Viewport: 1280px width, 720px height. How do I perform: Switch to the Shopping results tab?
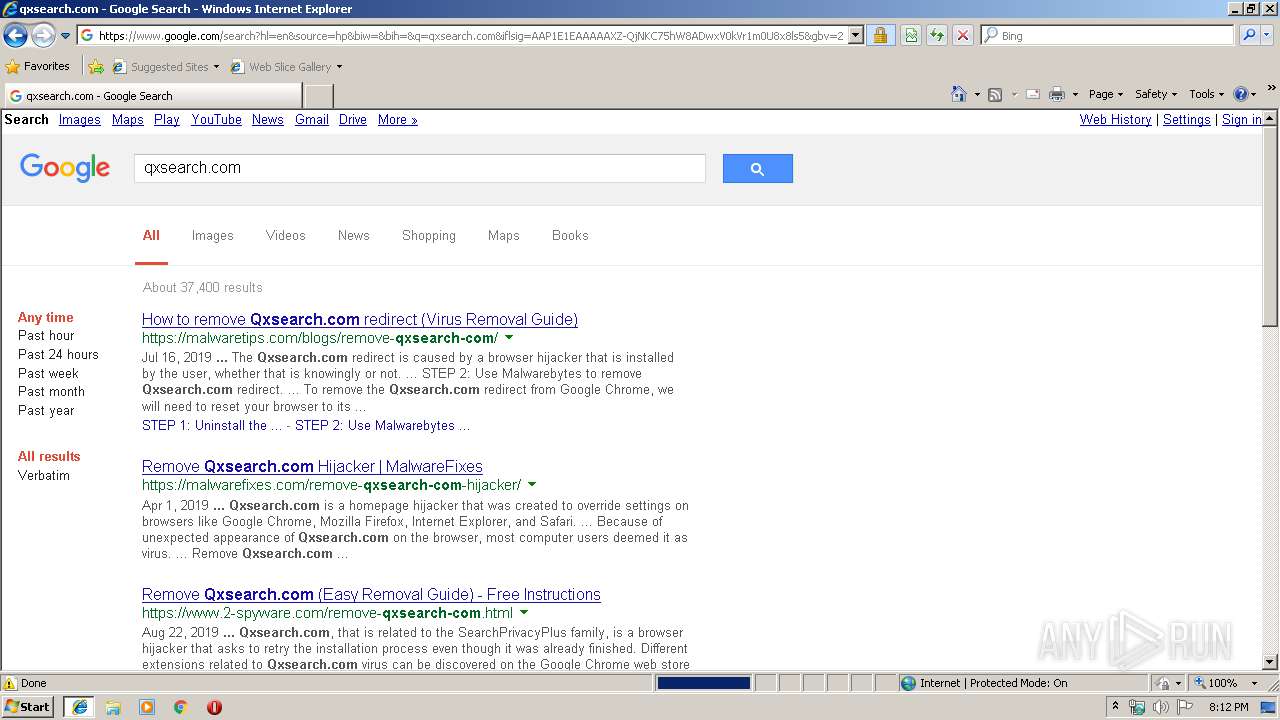(428, 235)
